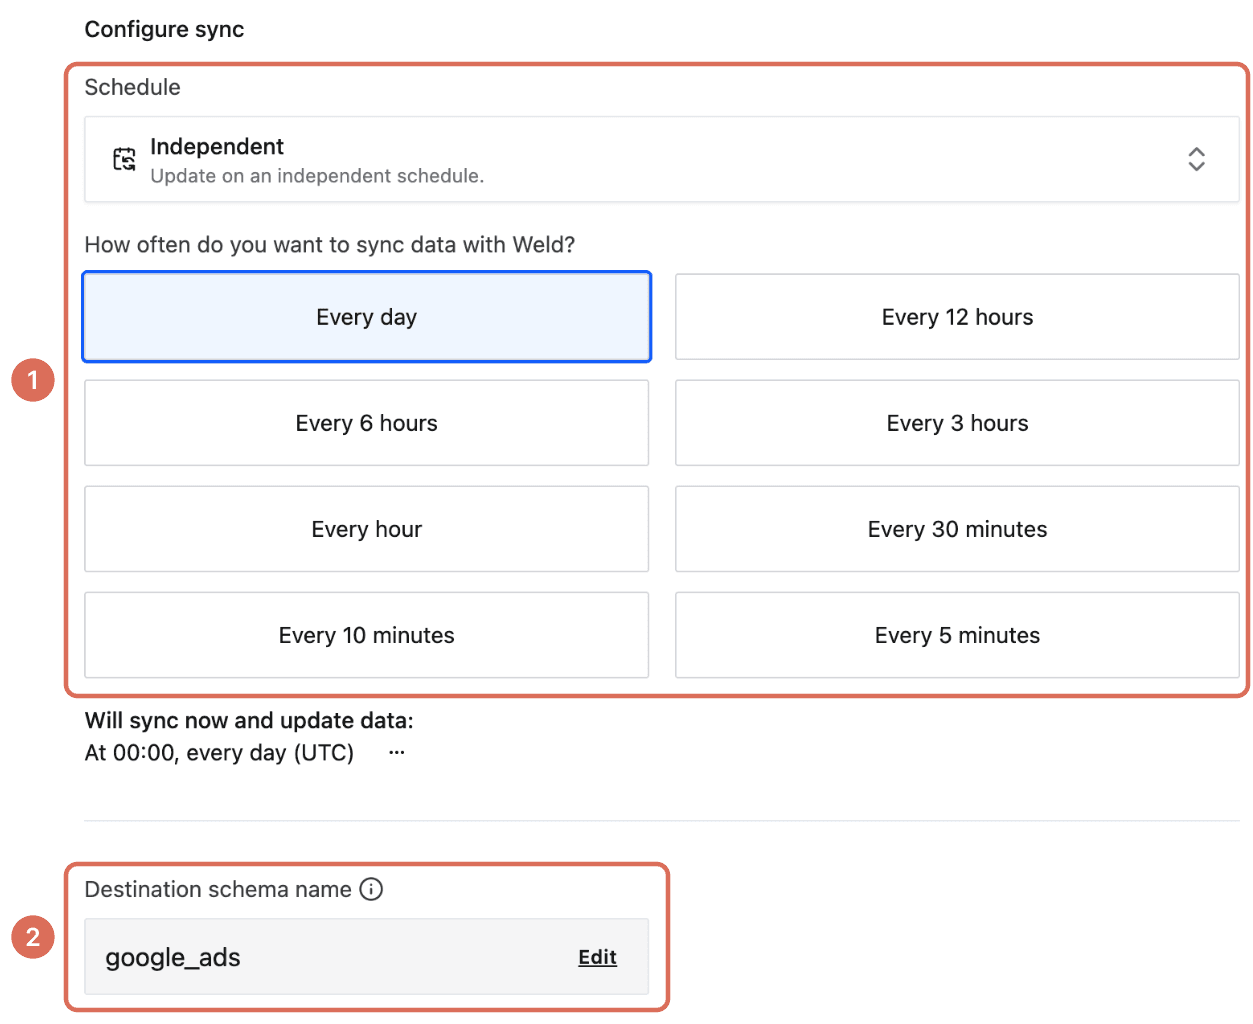Pick the Every 30 minutes option
The height and width of the screenshot is (1024, 1253).
pos(957,529)
